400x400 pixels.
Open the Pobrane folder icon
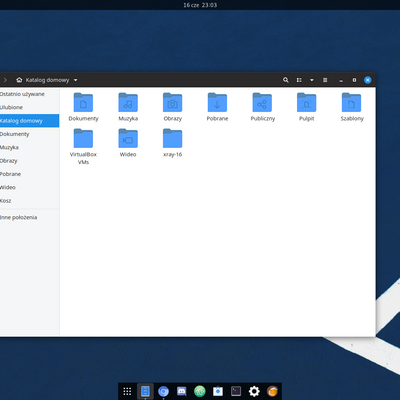pos(217,102)
